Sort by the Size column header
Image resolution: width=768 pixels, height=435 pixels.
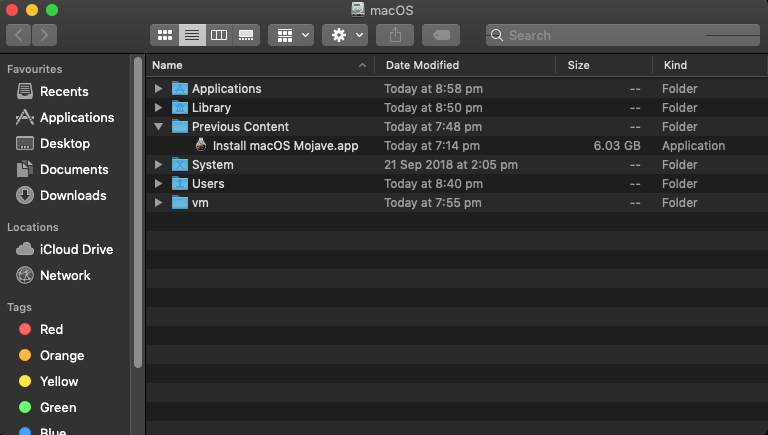[578, 65]
